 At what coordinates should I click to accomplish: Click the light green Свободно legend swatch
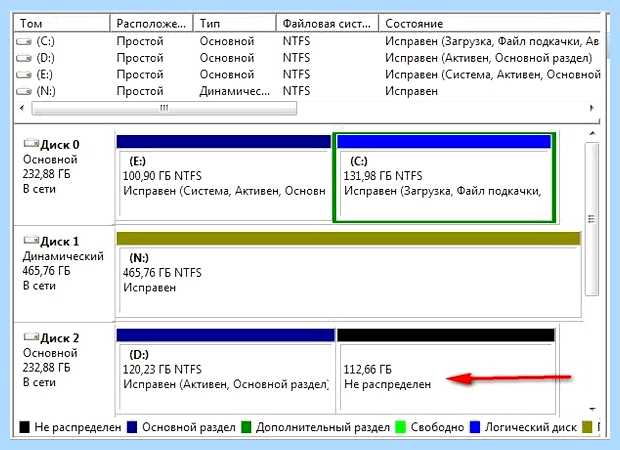[401, 427]
